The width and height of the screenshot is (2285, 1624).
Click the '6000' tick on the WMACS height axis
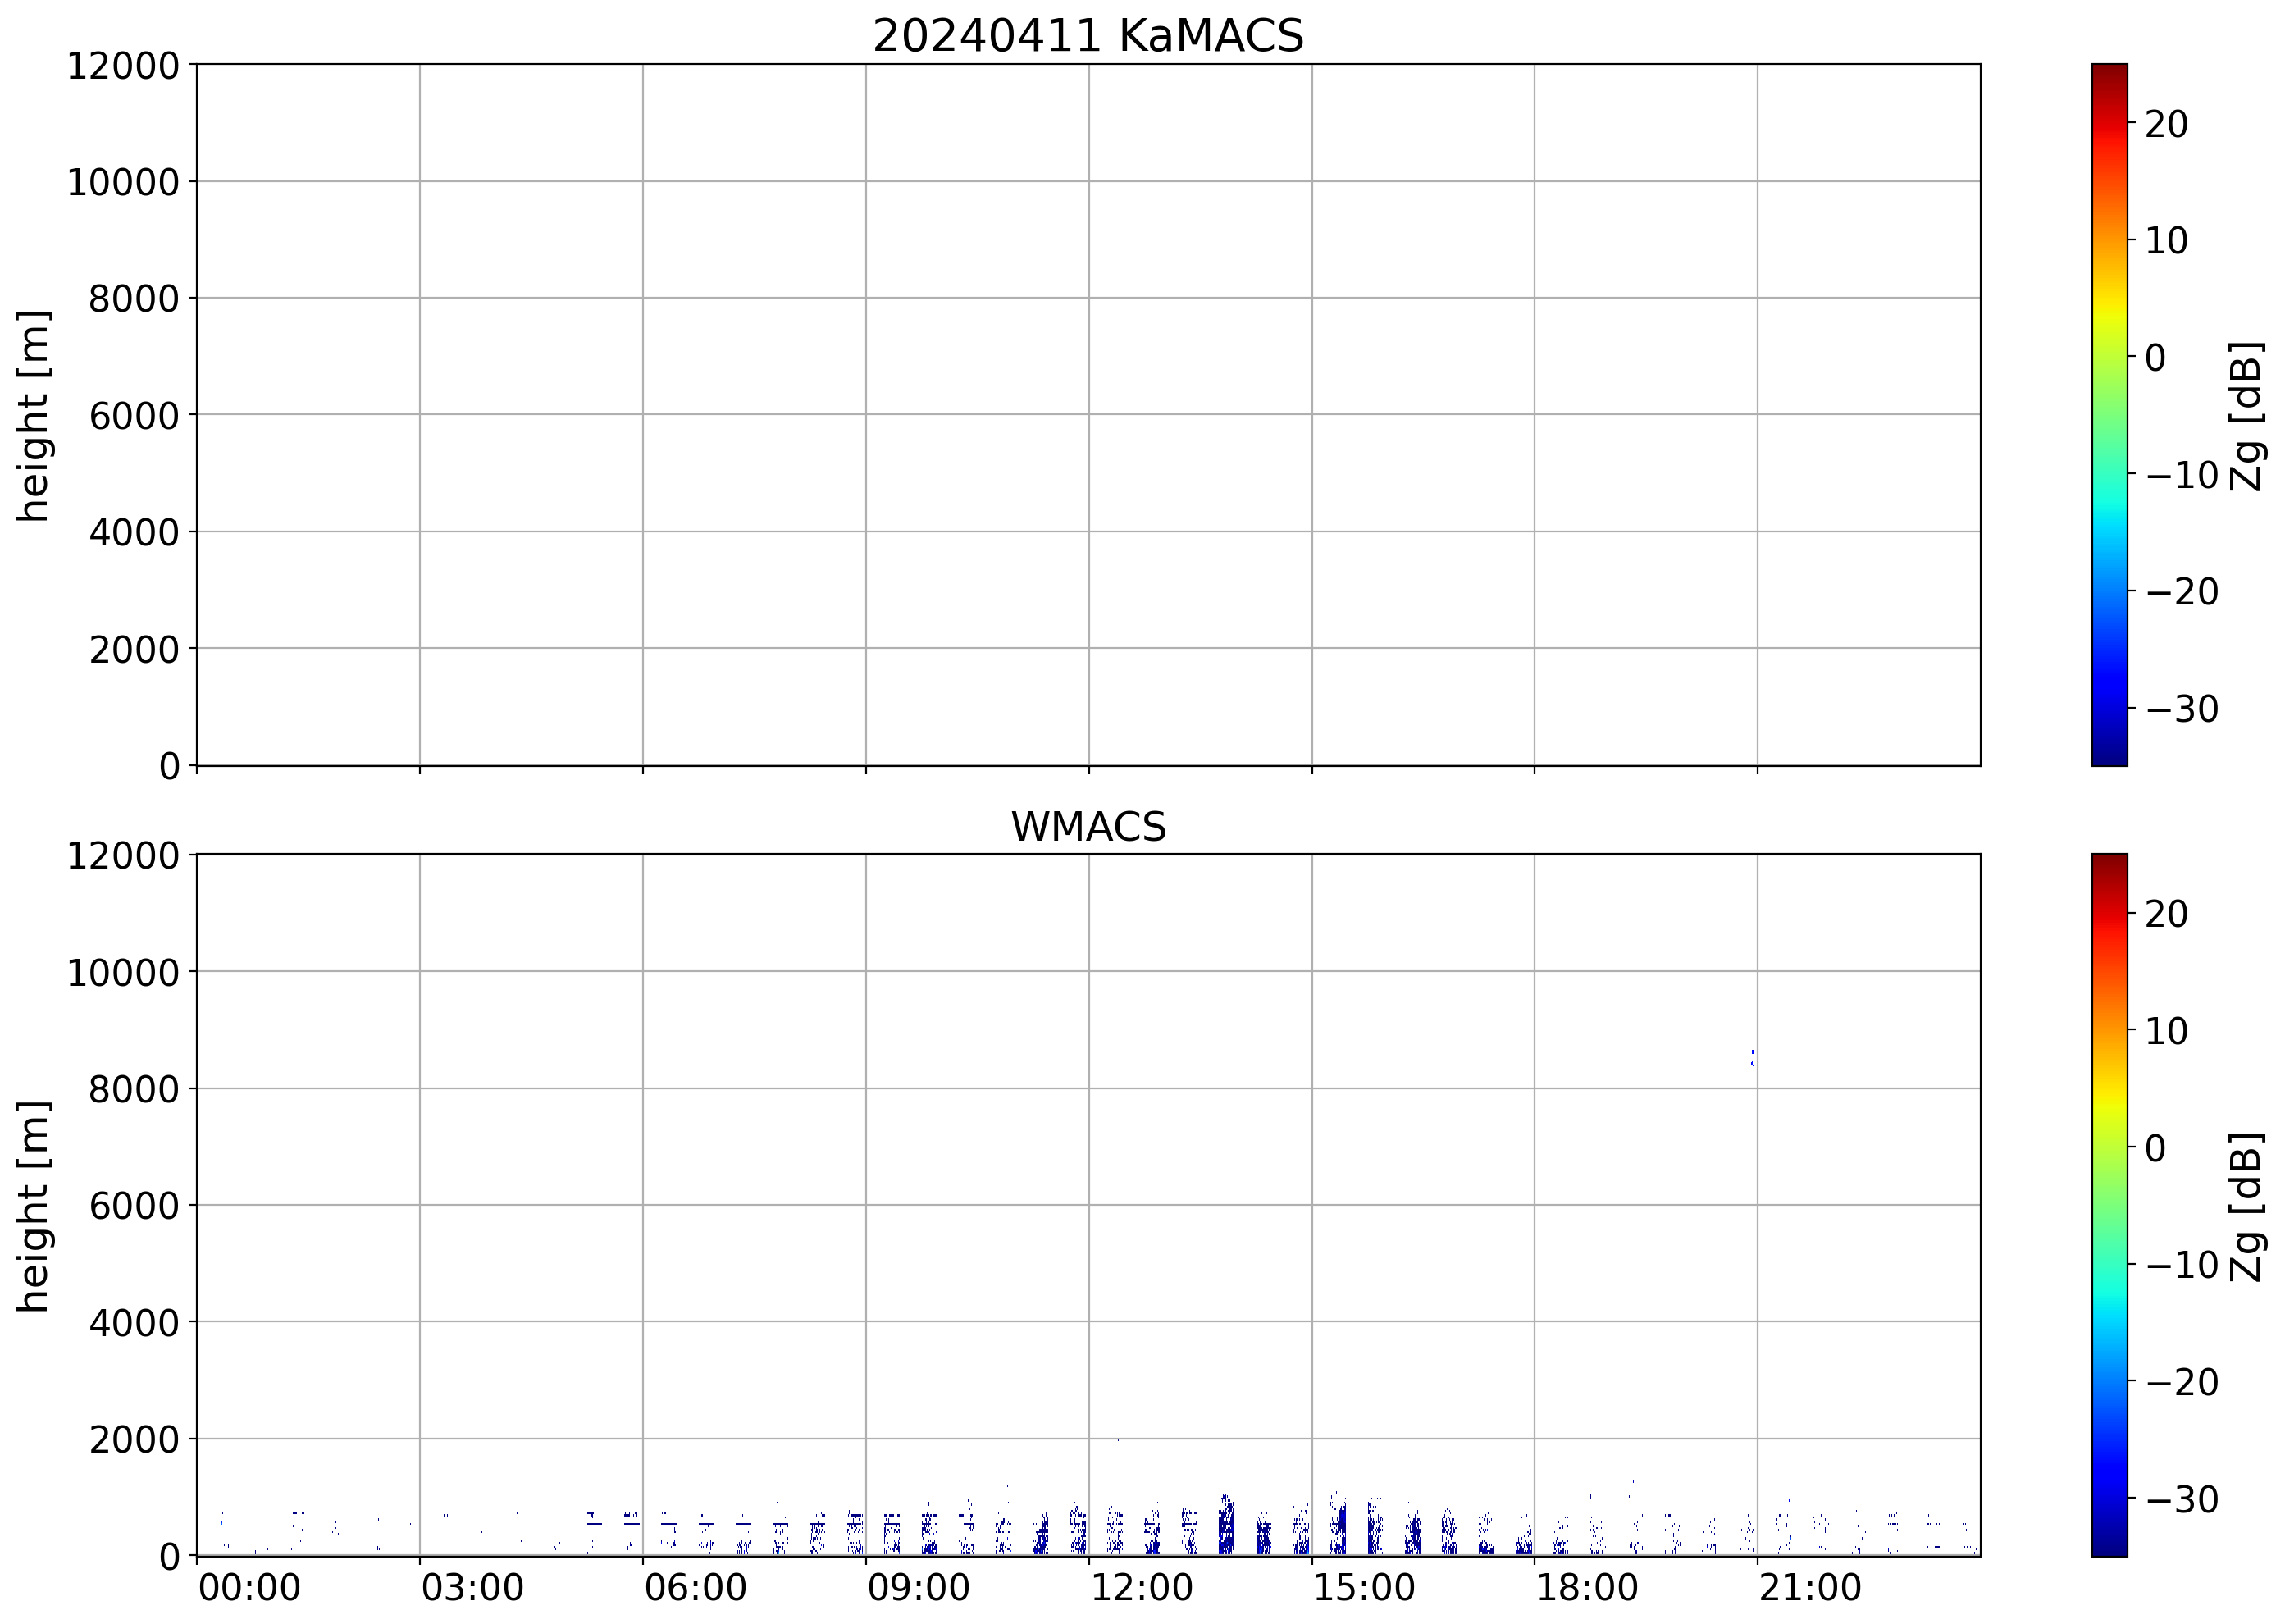(x=134, y=1206)
